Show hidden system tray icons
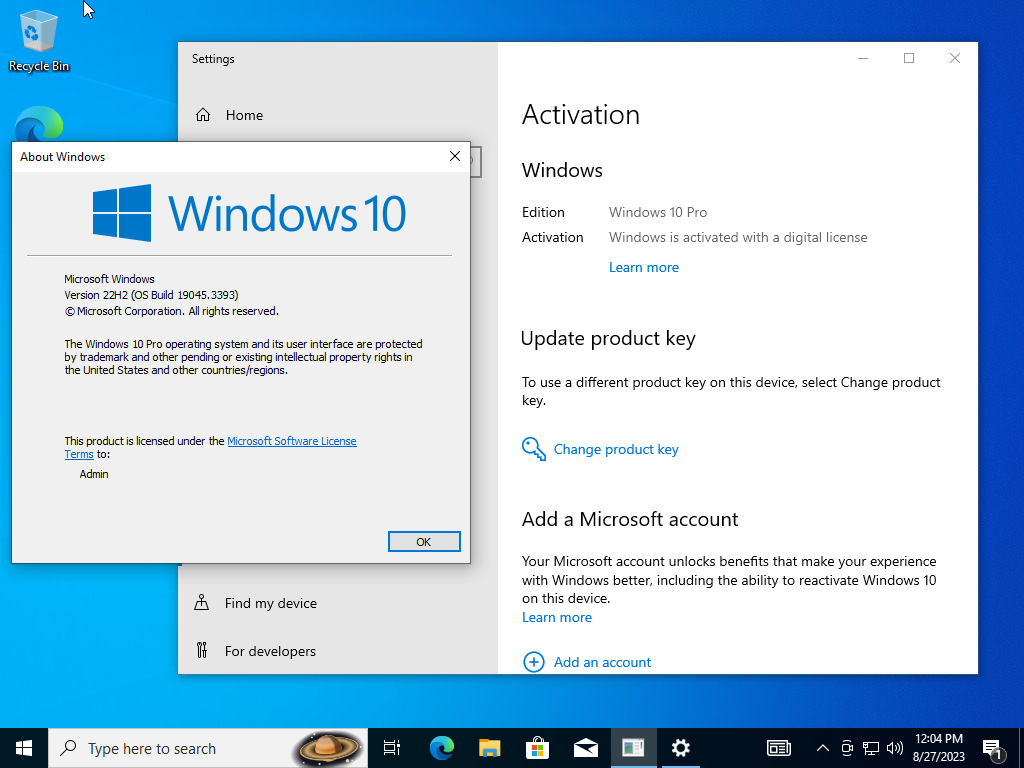This screenshot has height=768, width=1024. pos(823,748)
